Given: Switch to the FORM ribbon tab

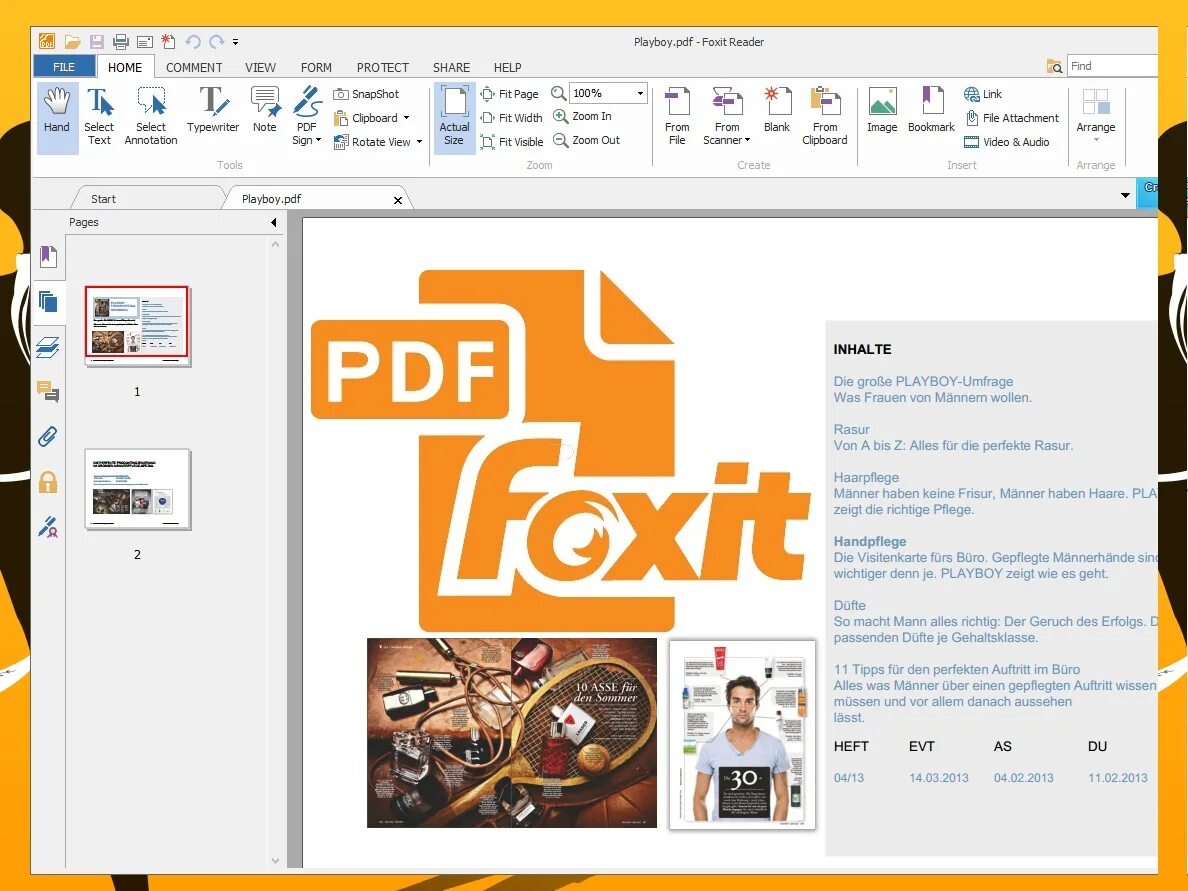Looking at the screenshot, I should [316, 67].
